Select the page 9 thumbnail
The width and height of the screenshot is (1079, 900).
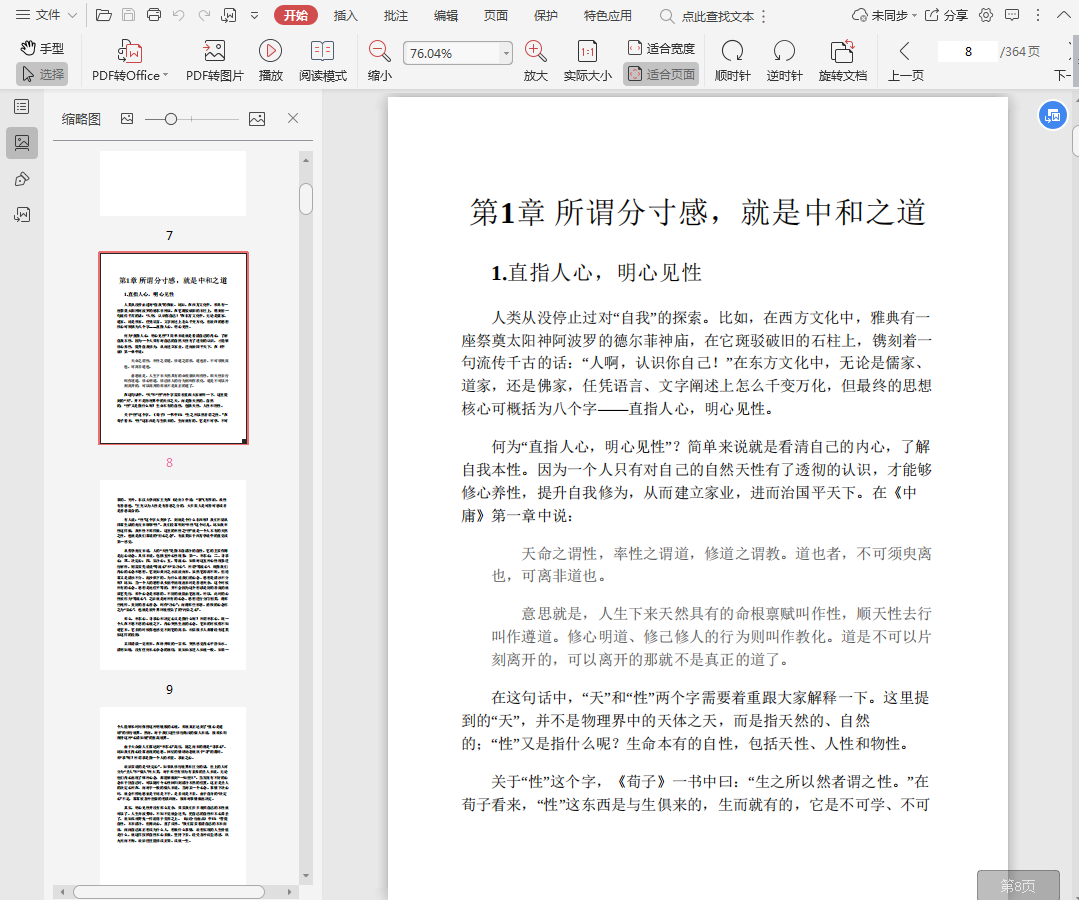173,575
